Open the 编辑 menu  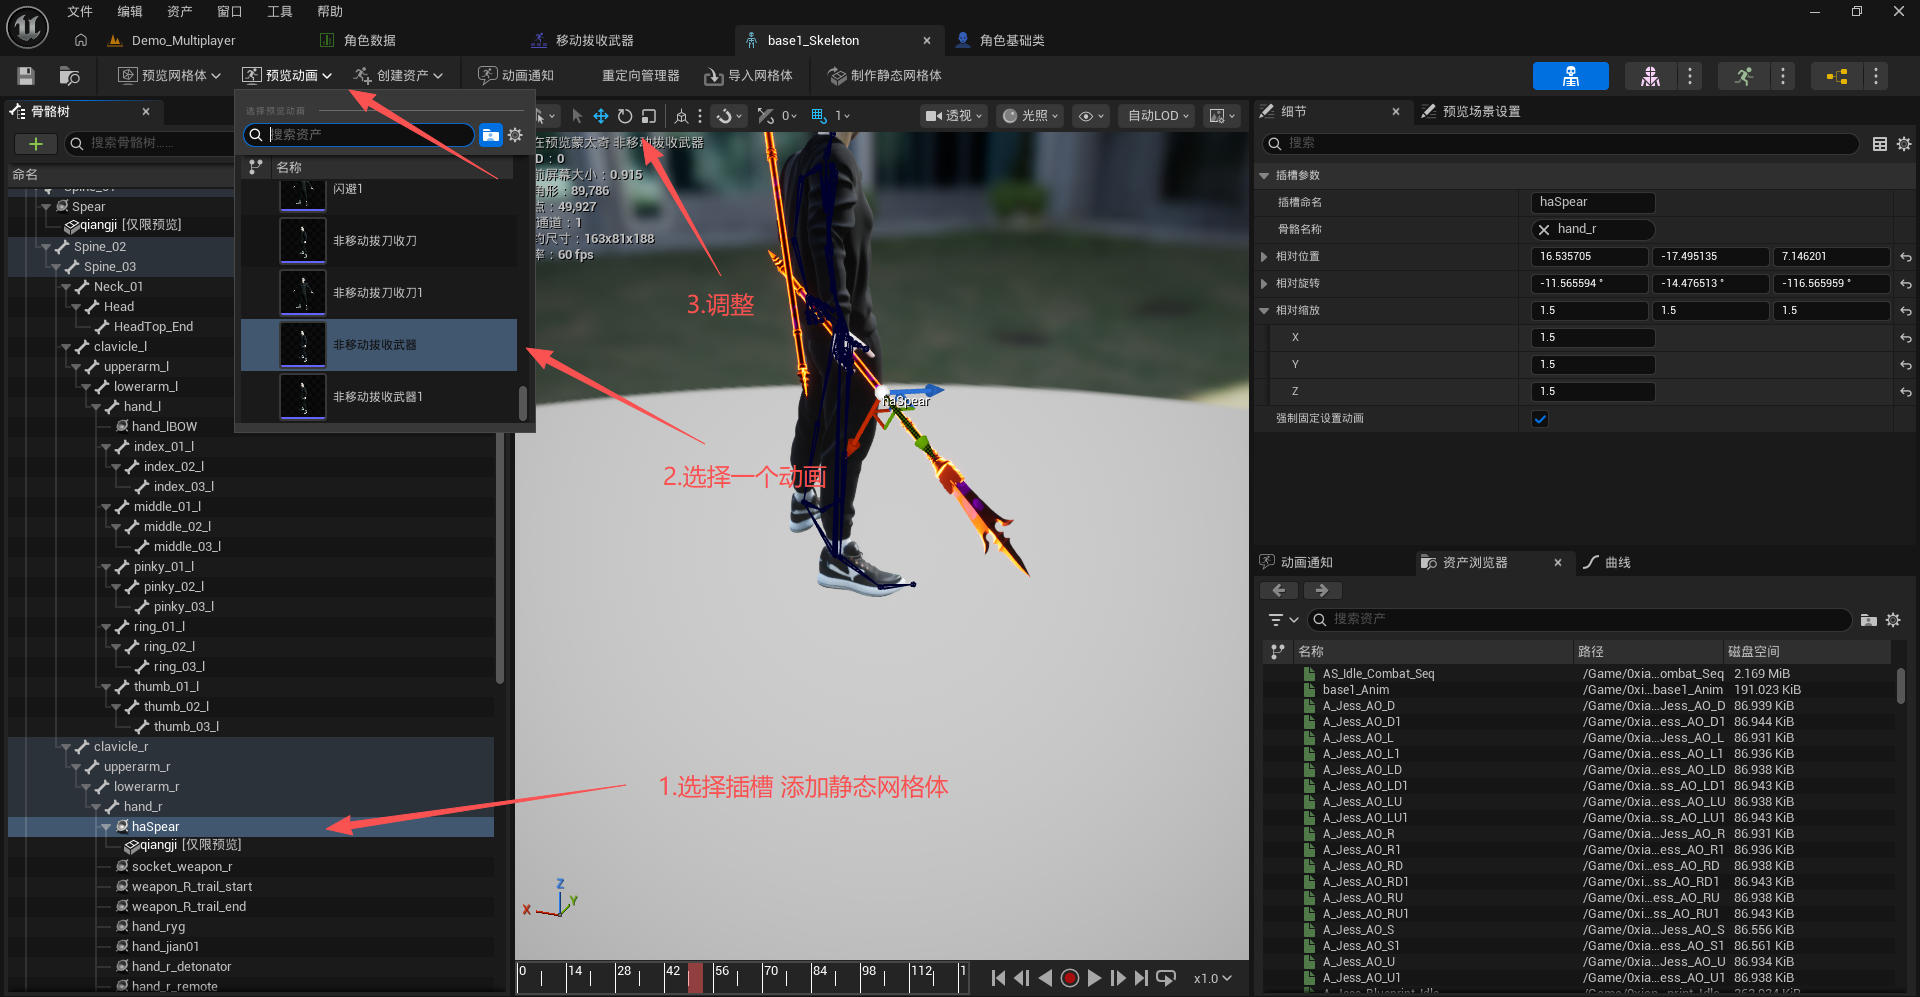[130, 12]
